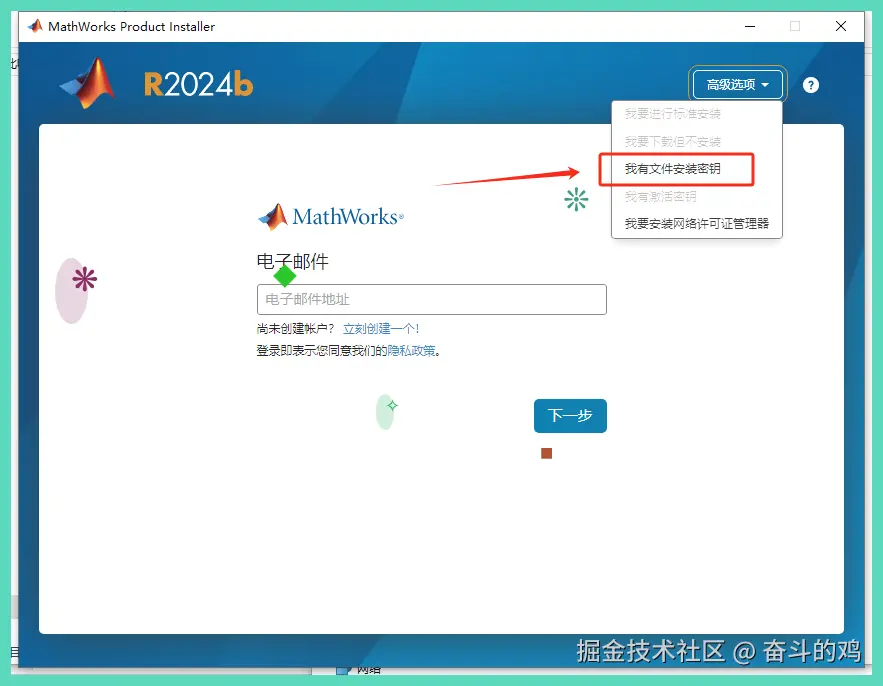
Task: Open the 高级选项 dropdown button
Action: [x=737, y=84]
